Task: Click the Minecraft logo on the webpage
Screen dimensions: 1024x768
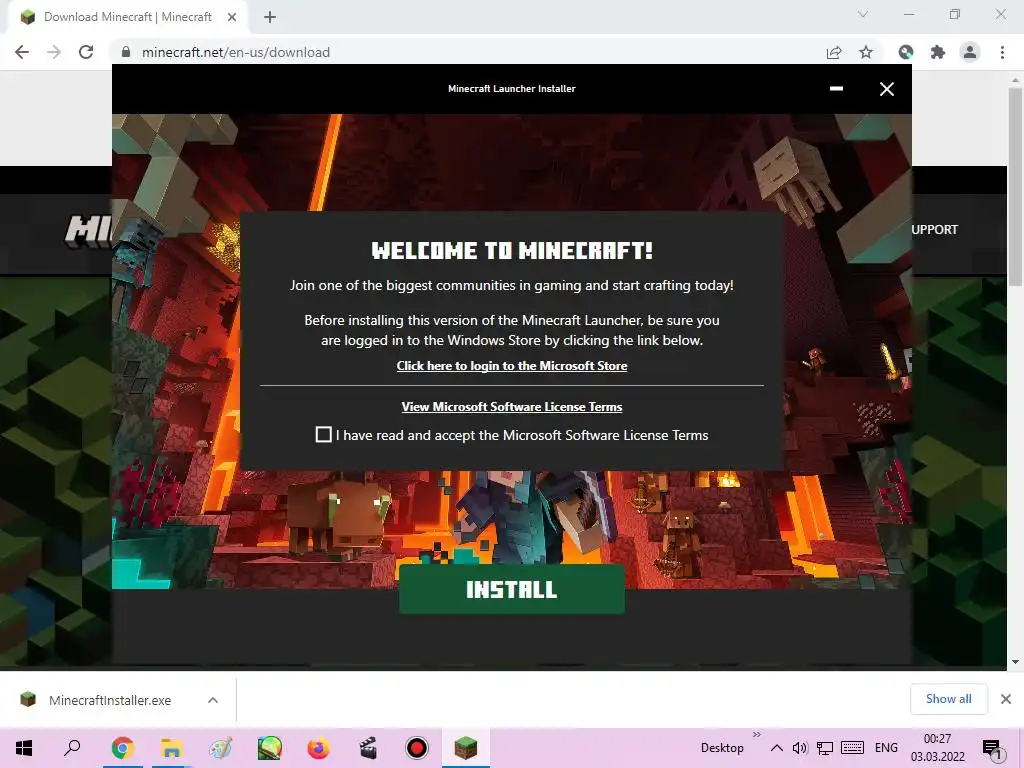Action: (x=88, y=231)
